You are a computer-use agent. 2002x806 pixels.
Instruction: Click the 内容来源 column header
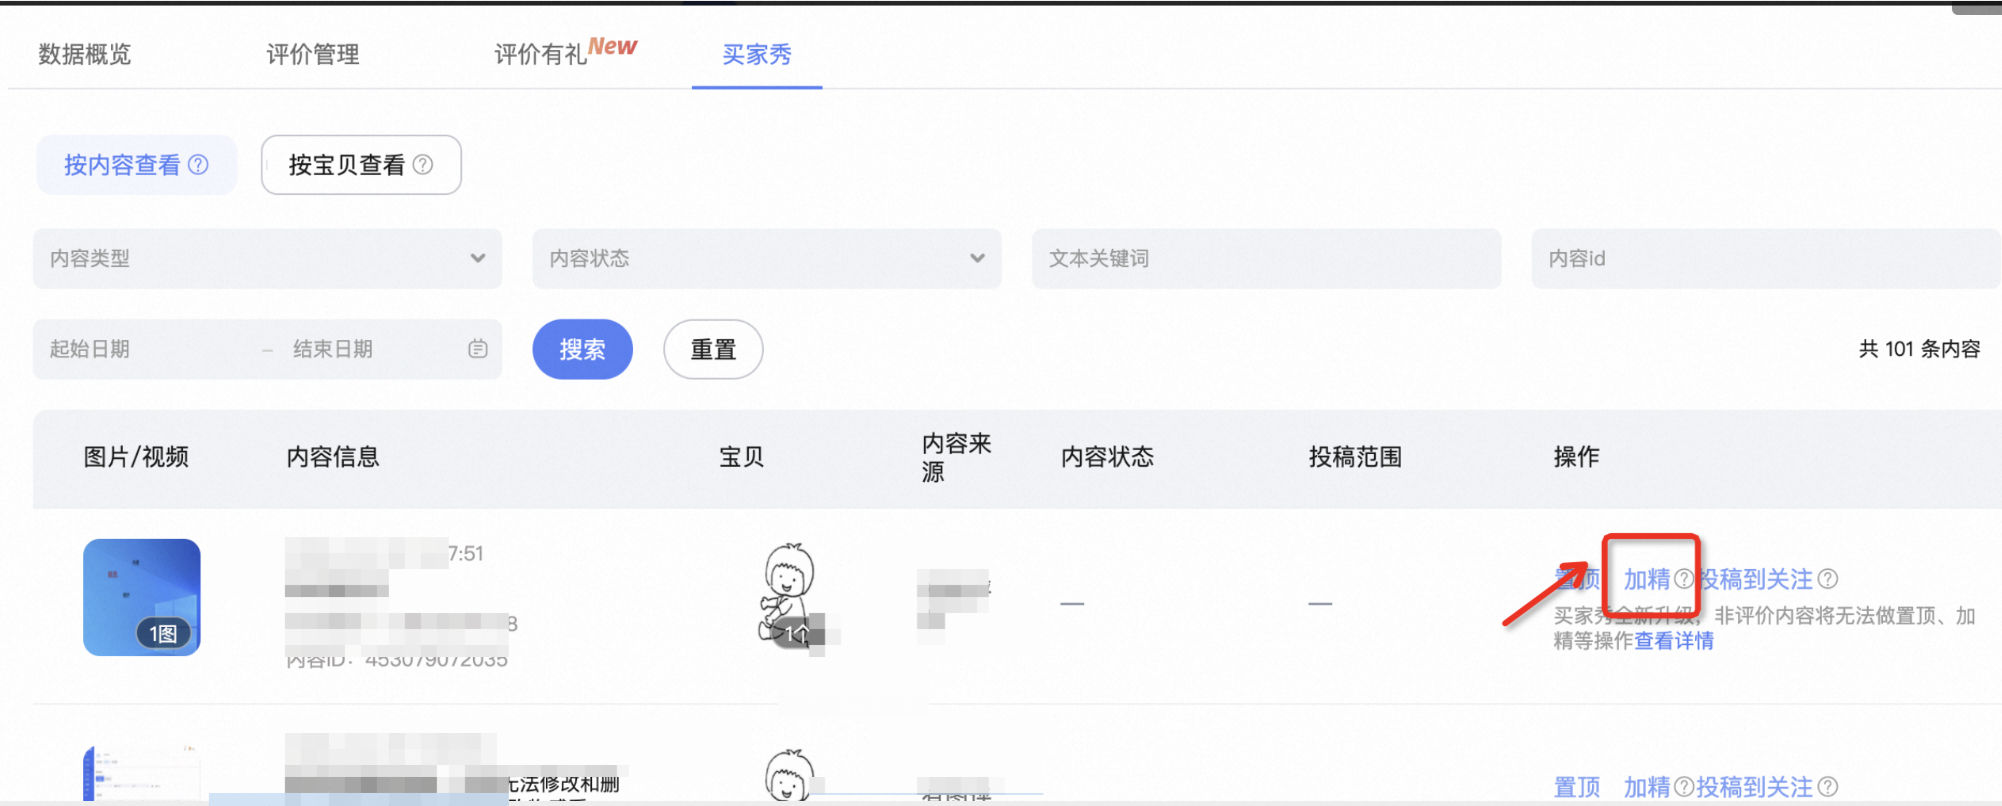[956, 457]
